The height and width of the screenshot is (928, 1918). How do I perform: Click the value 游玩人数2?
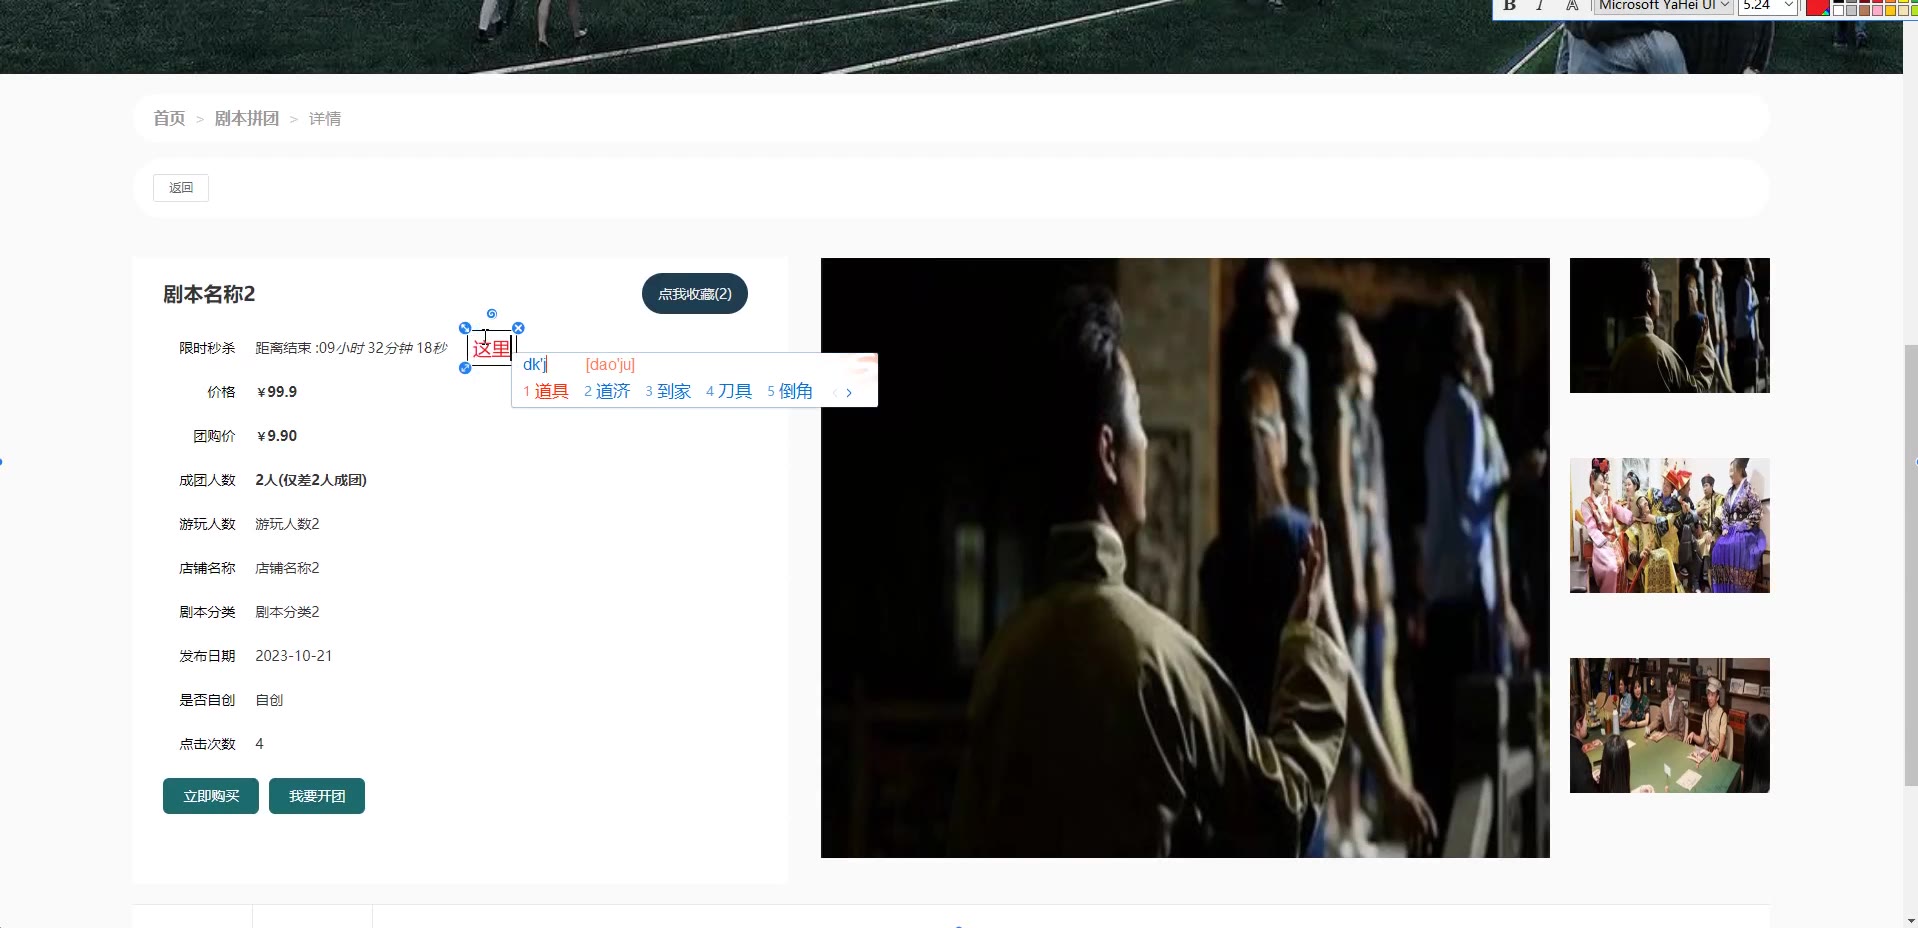287,524
